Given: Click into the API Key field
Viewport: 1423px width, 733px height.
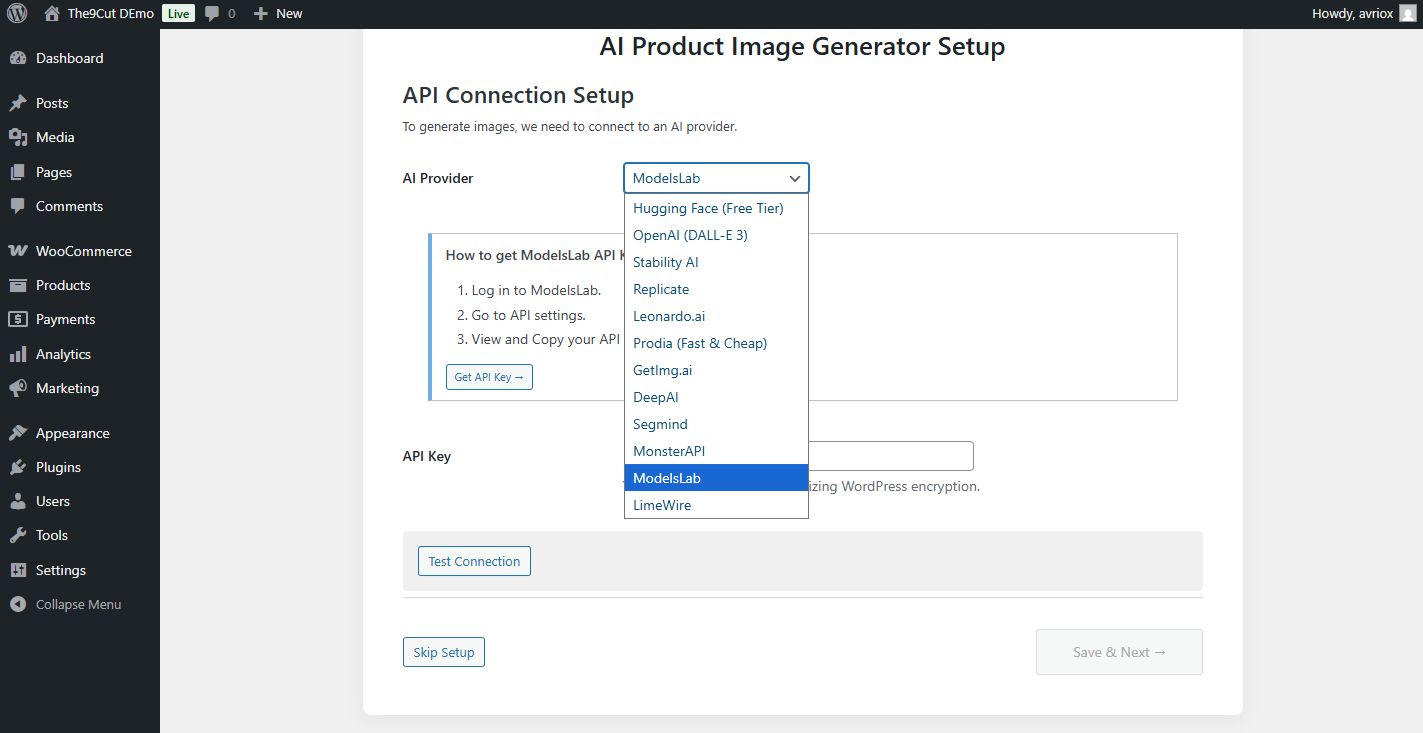Looking at the screenshot, I should [x=890, y=456].
